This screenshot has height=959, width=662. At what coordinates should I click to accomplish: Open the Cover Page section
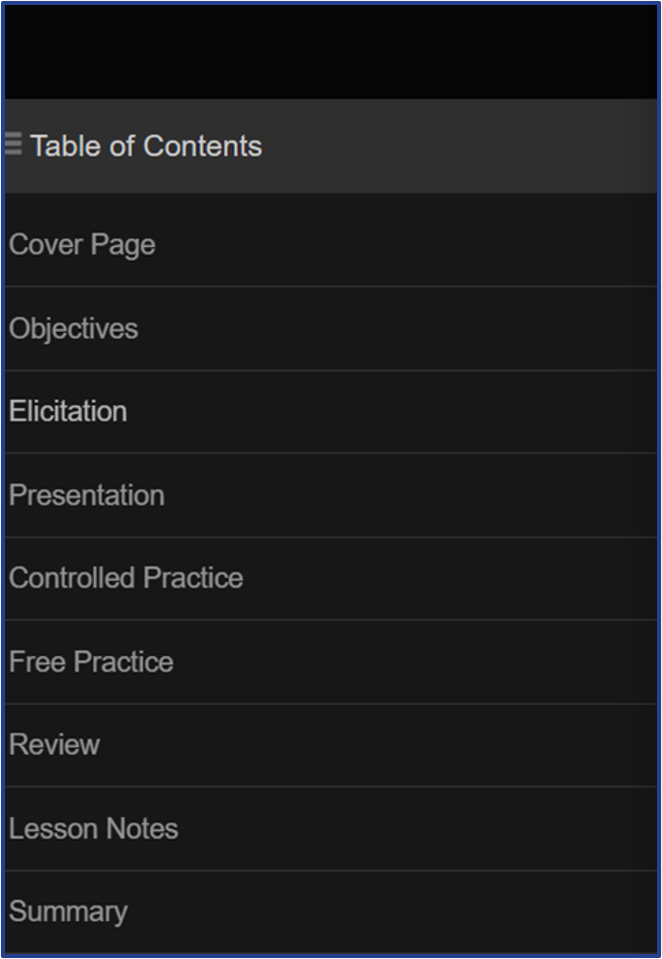coord(82,245)
